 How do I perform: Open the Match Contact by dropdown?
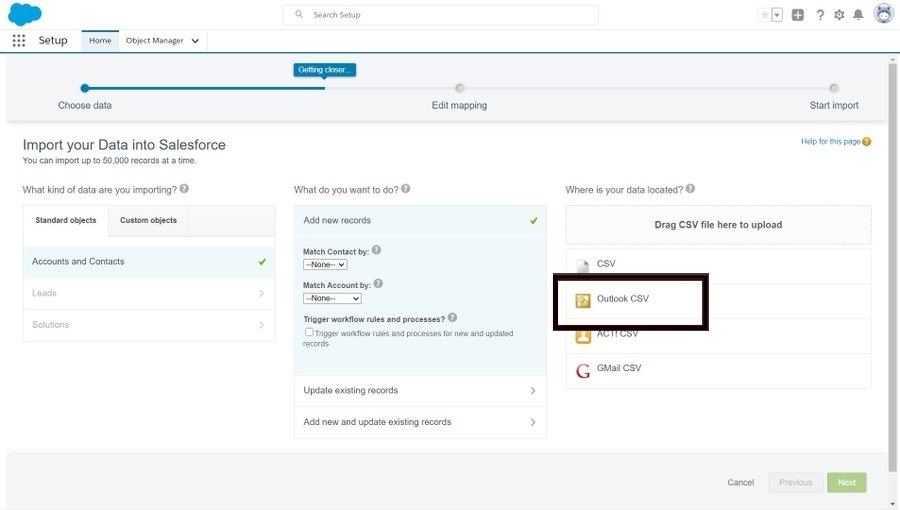click(325, 264)
